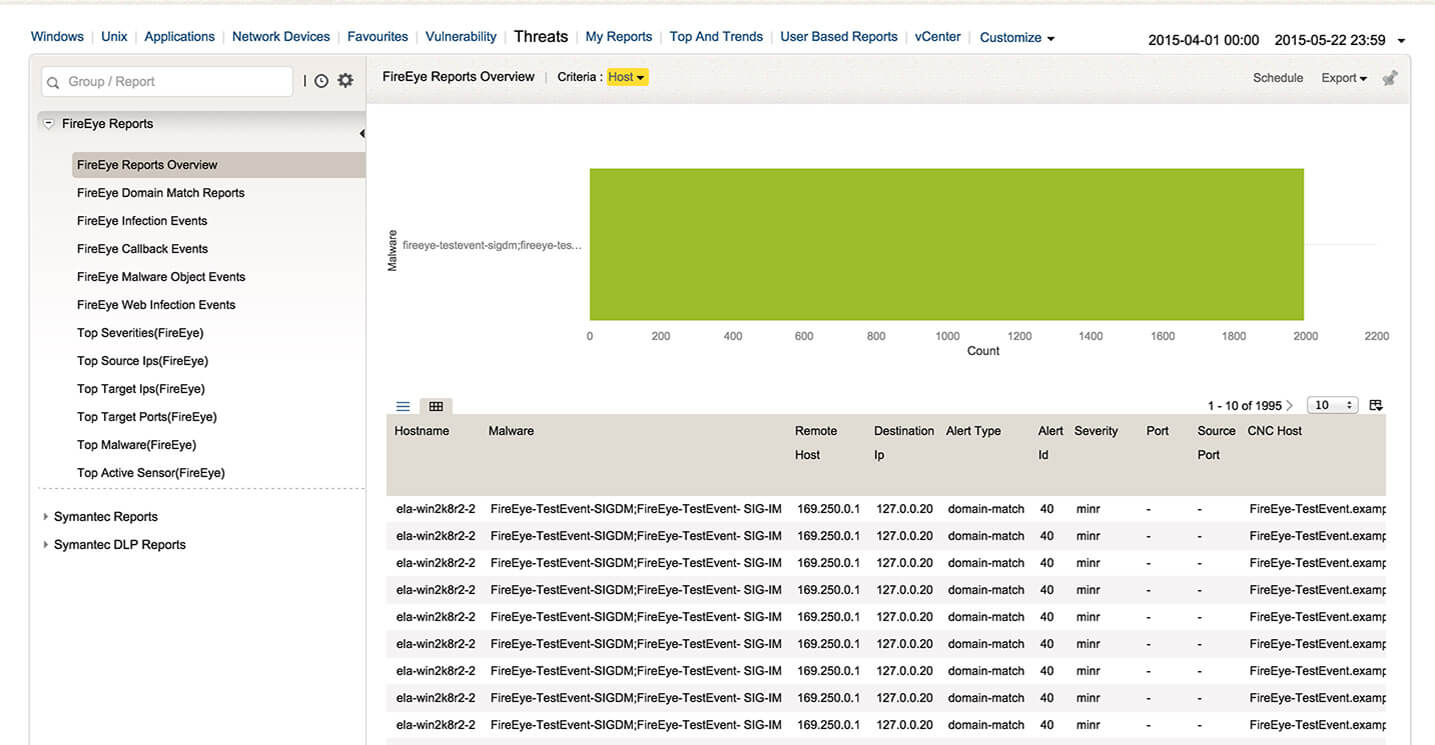Click into the Group / Report search field

[x=168, y=82]
